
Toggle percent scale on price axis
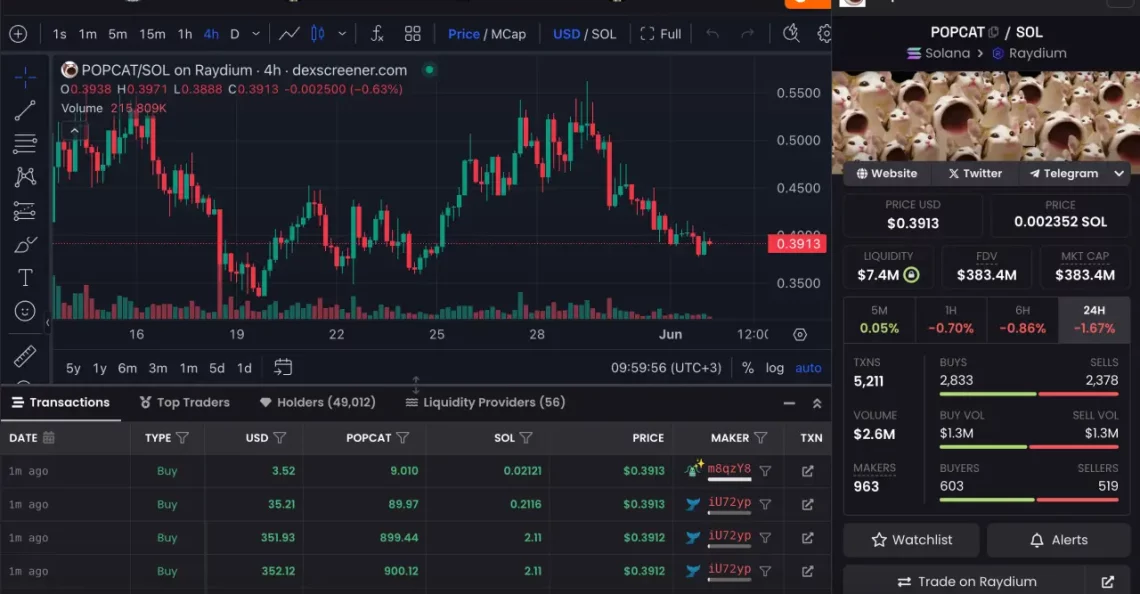[x=747, y=368]
